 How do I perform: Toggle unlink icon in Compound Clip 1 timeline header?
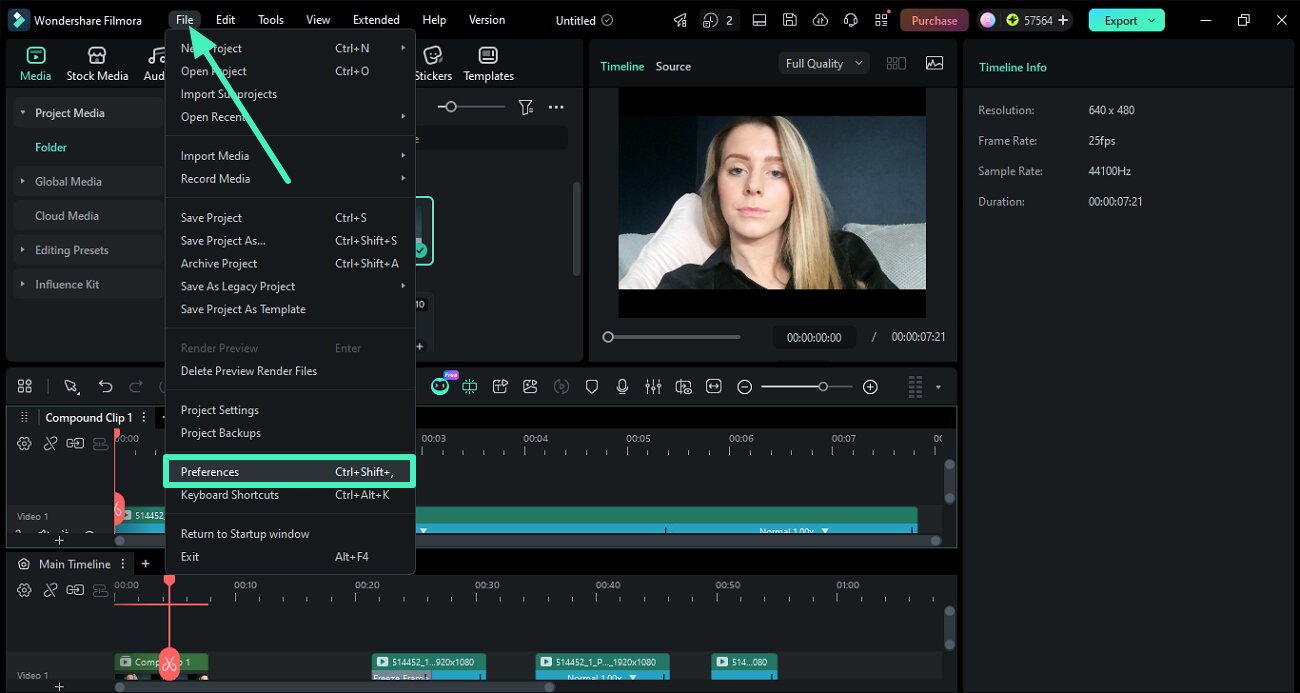click(50, 443)
